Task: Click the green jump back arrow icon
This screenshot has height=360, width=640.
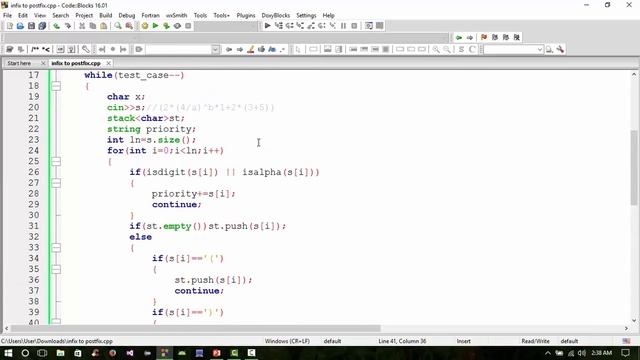Action: click(459, 37)
